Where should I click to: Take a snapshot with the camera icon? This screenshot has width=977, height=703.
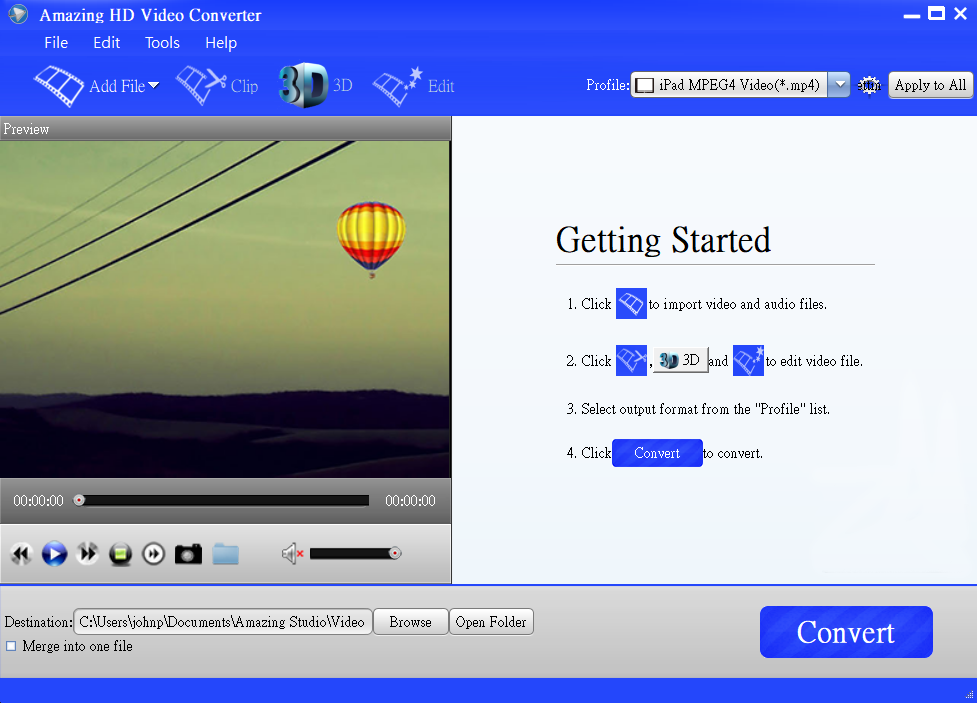click(x=188, y=553)
